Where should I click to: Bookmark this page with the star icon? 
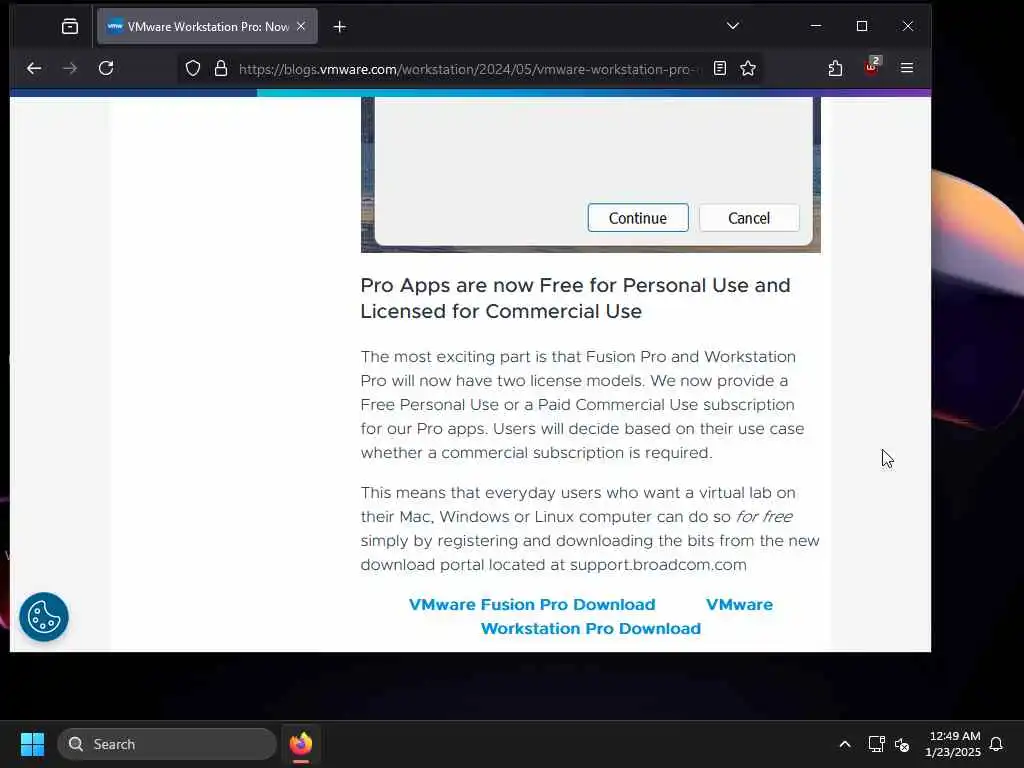(748, 69)
